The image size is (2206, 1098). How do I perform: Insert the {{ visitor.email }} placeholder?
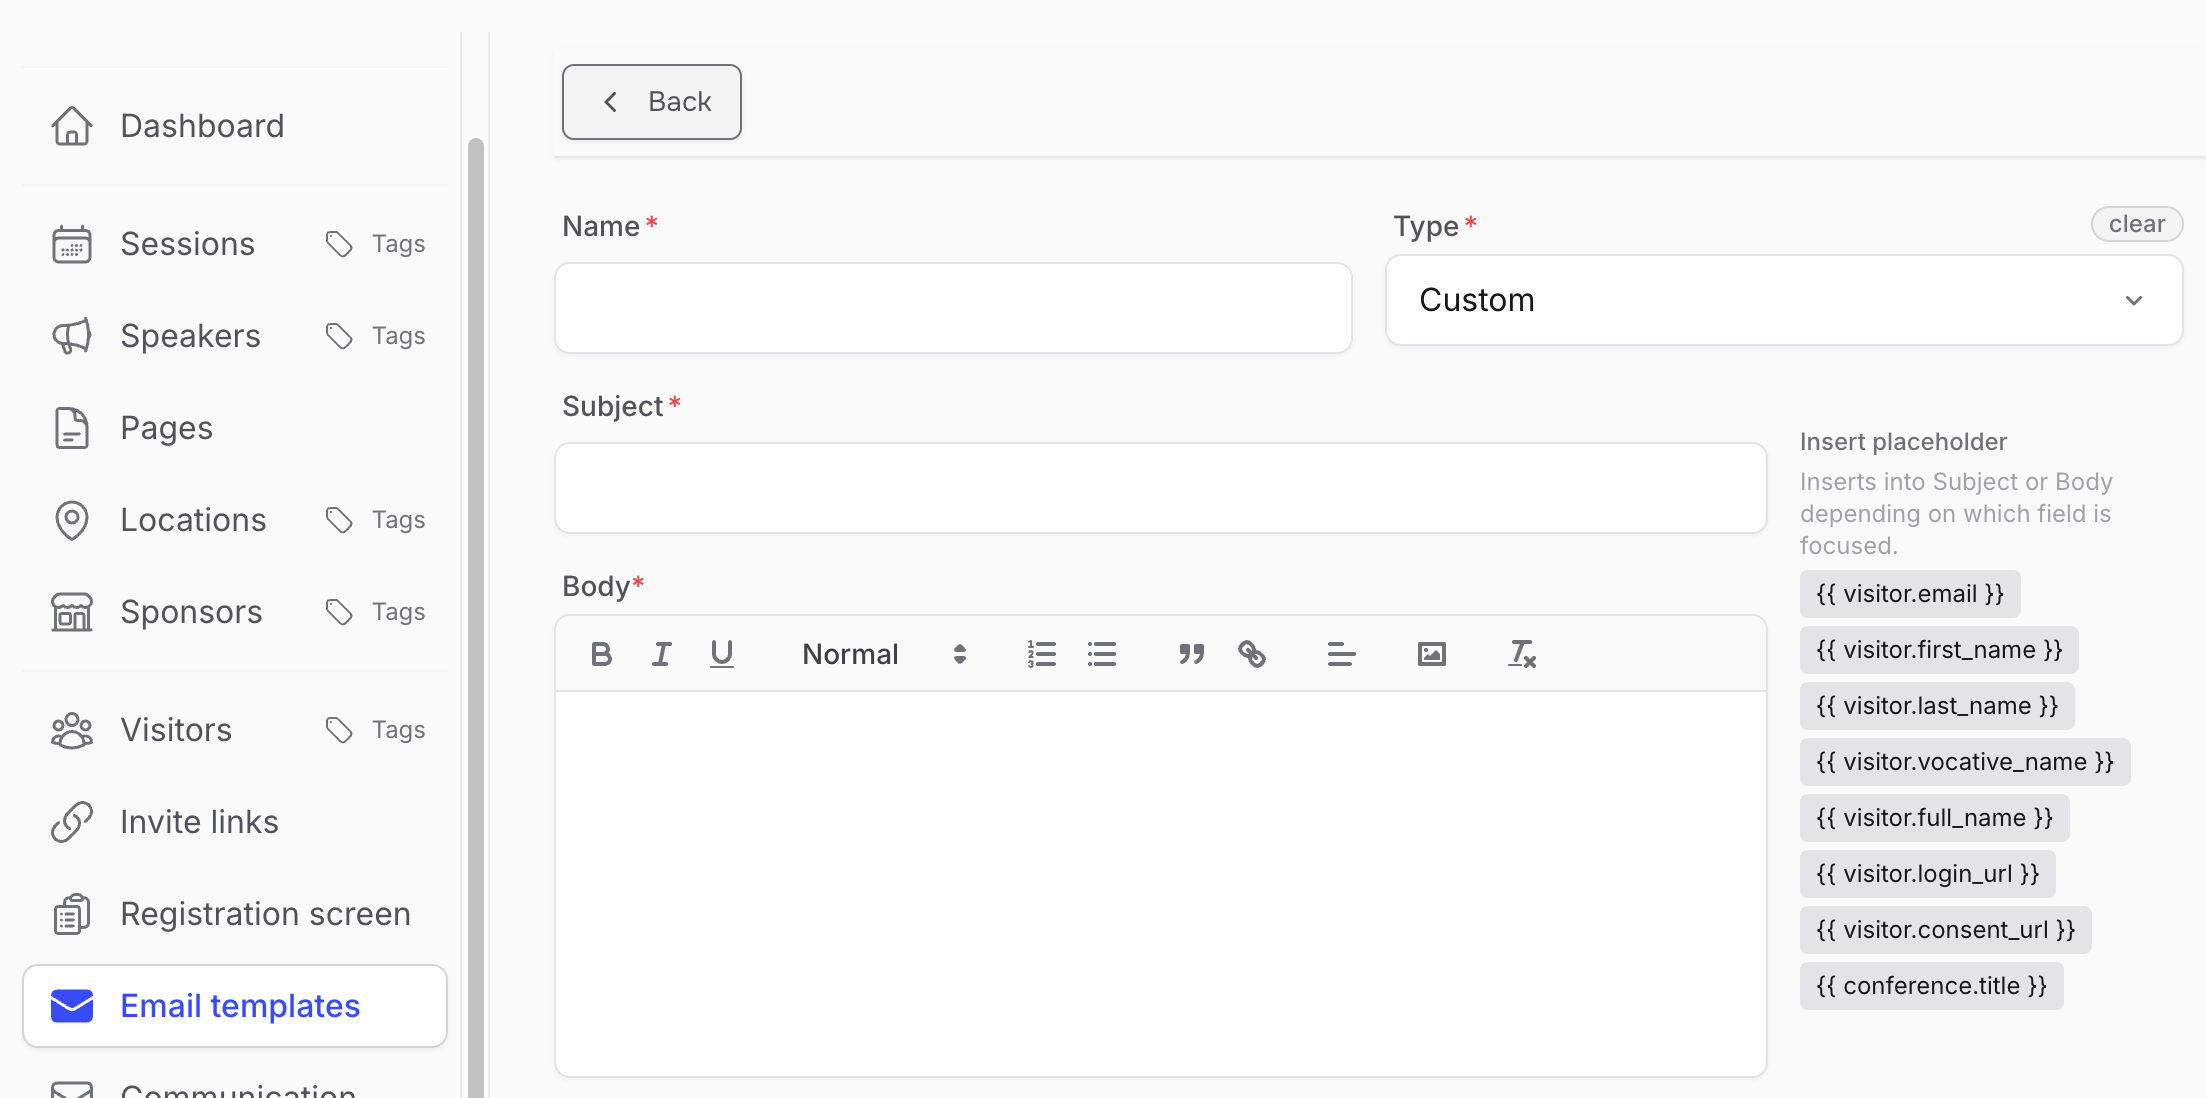coord(1910,594)
